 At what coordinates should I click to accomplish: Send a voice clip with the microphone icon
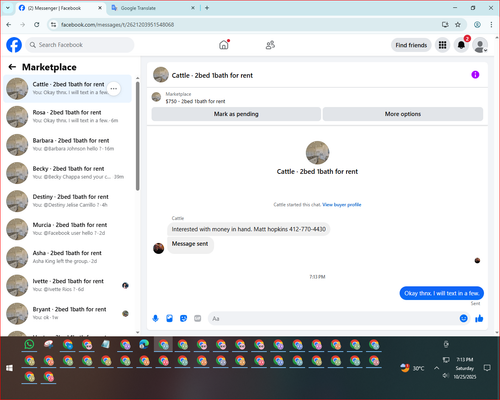(155, 318)
